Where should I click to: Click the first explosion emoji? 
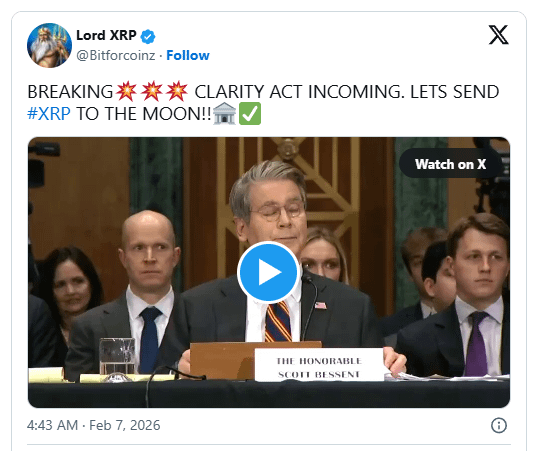(x=126, y=91)
